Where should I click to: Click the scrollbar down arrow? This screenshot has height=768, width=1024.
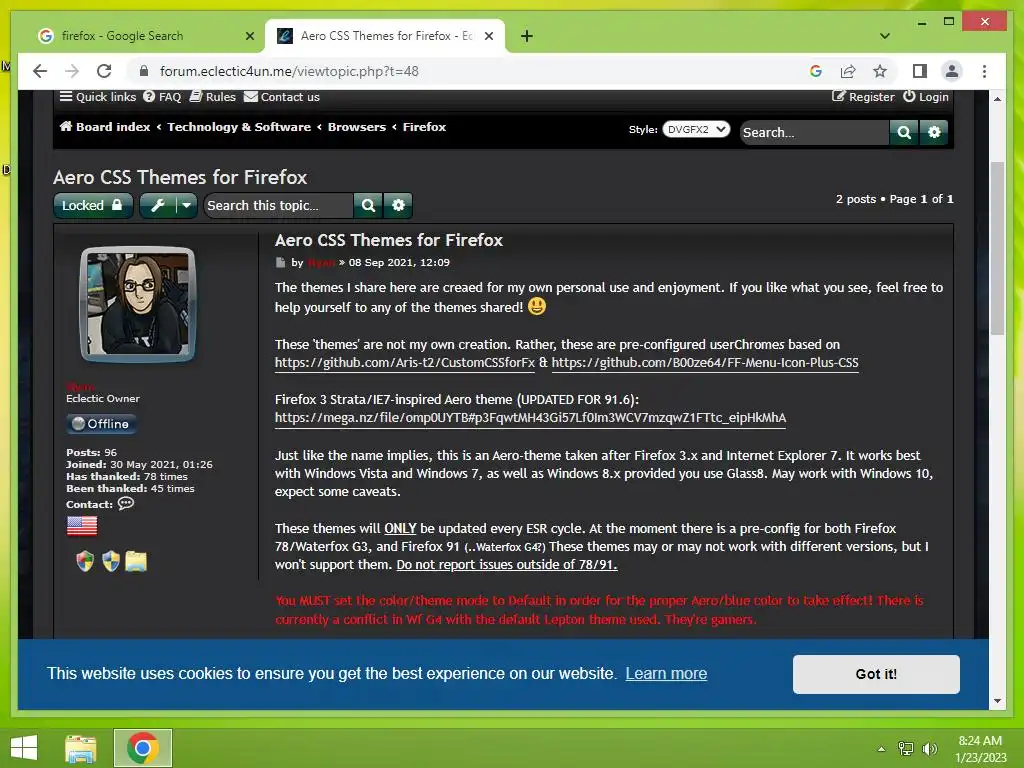tap(997, 701)
